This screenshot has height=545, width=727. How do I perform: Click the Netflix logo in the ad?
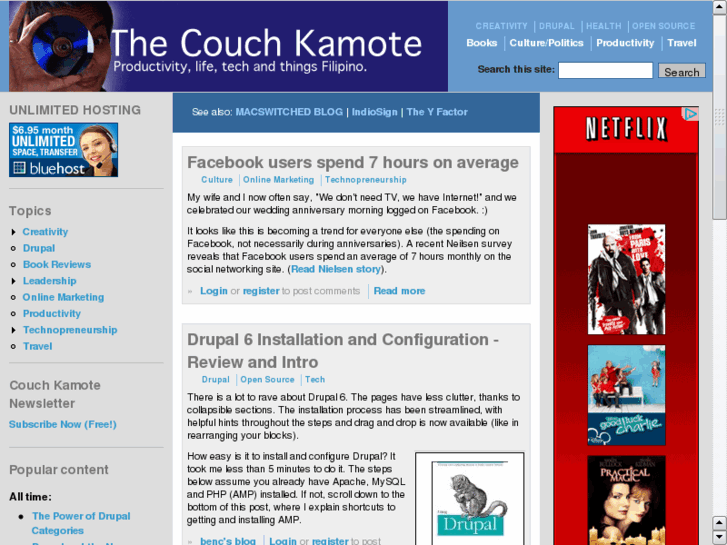point(626,129)
